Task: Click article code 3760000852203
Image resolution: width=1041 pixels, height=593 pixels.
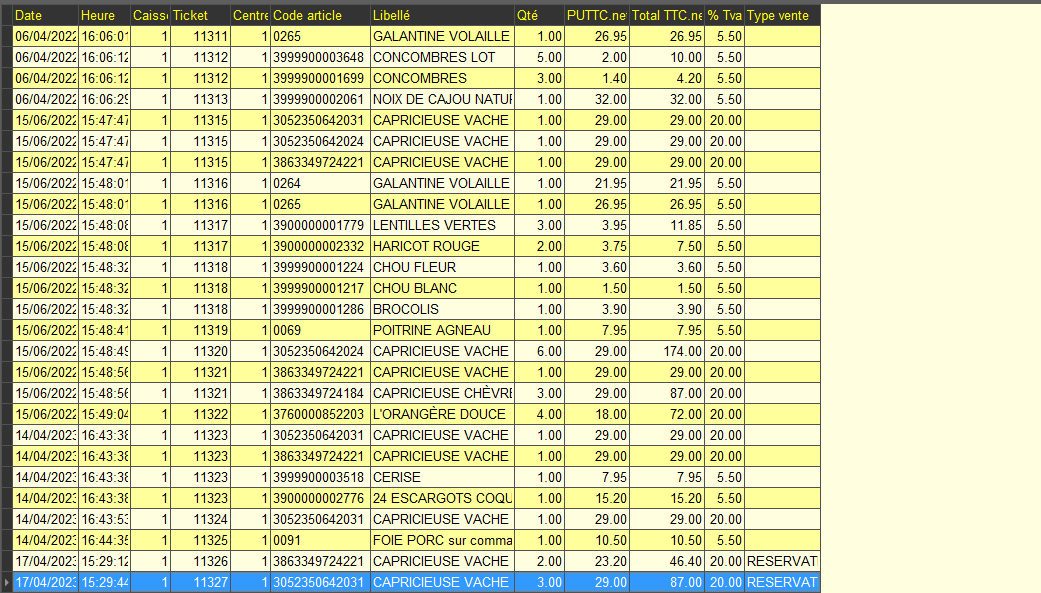Action: pos(321,414)
